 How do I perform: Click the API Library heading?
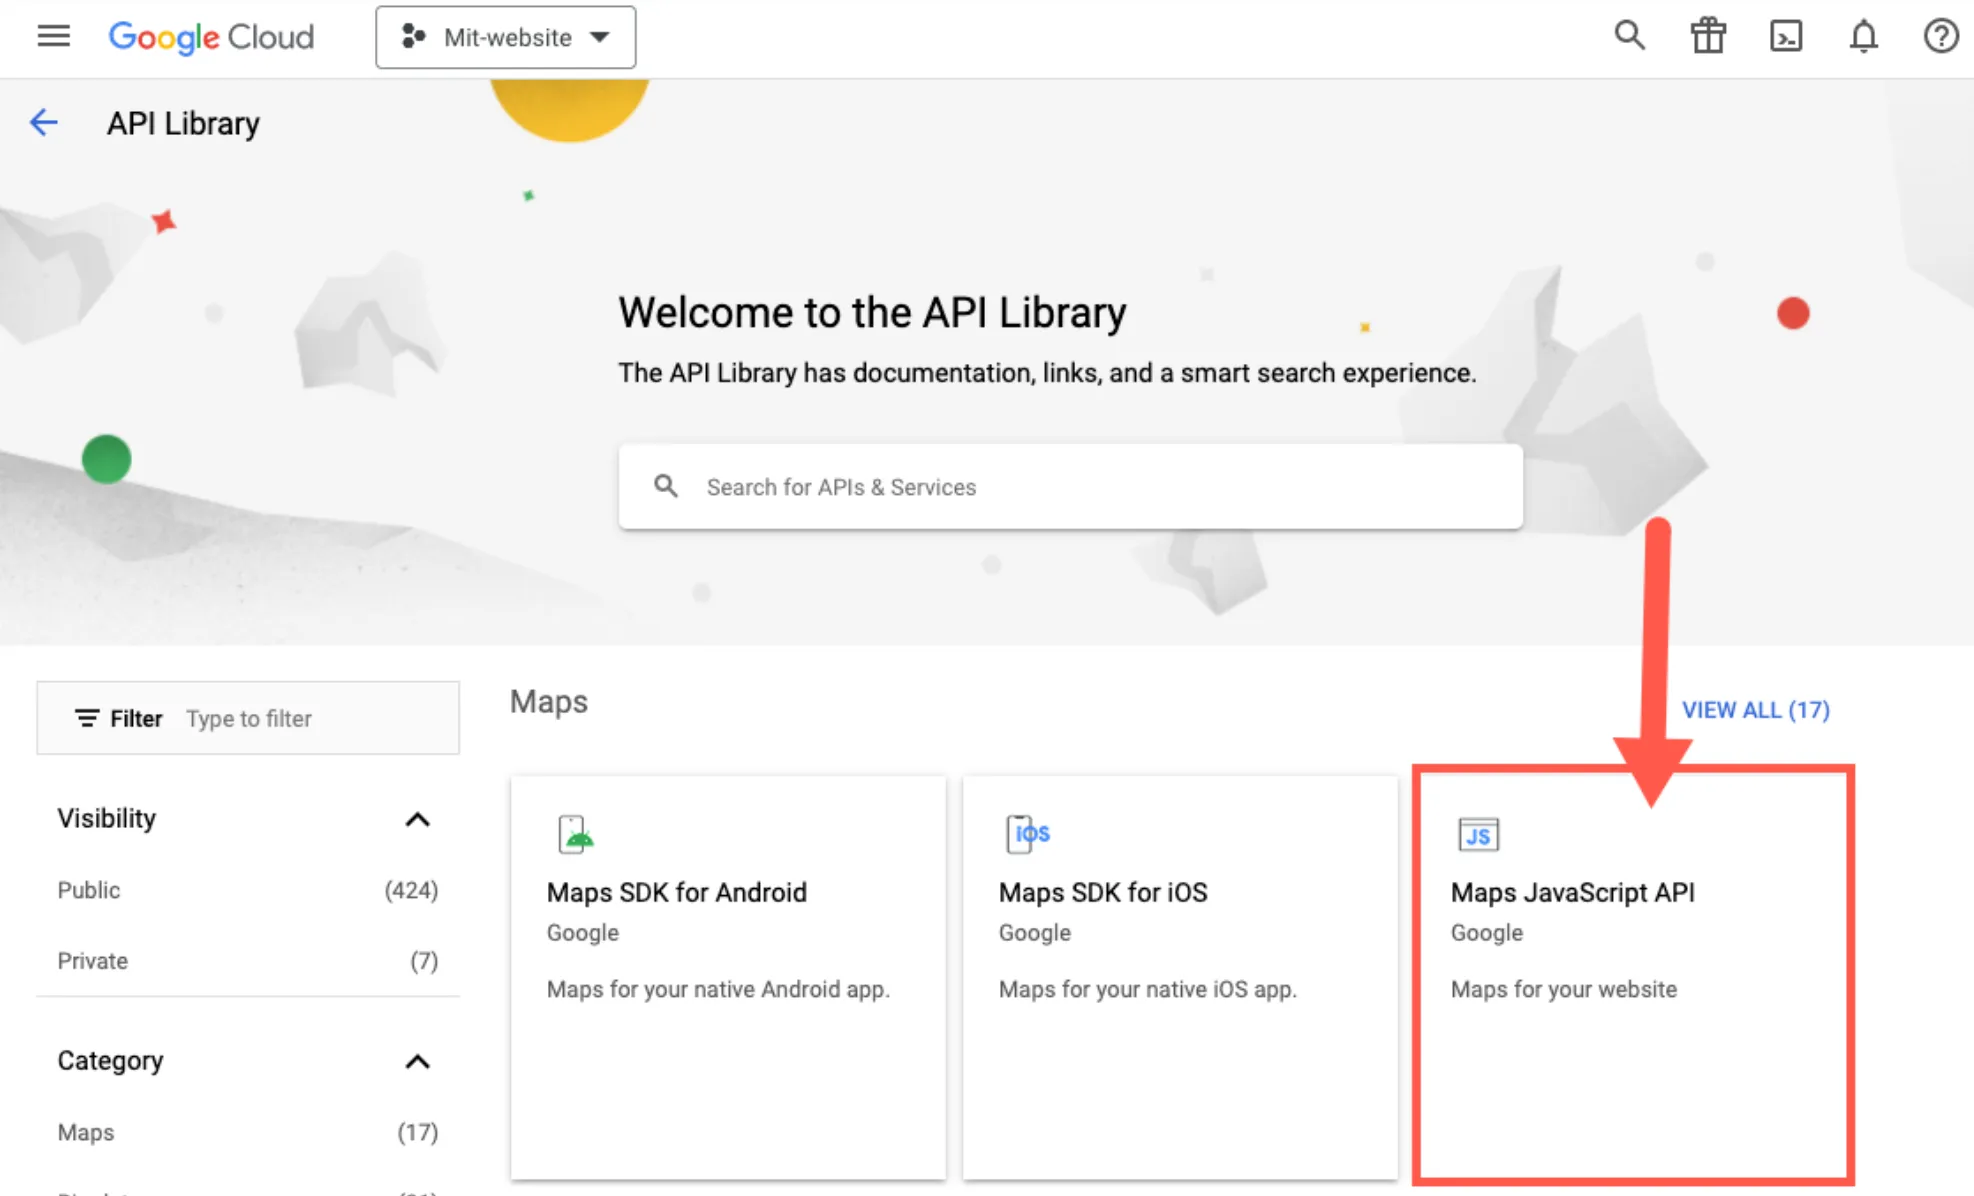tap(183, 122)
